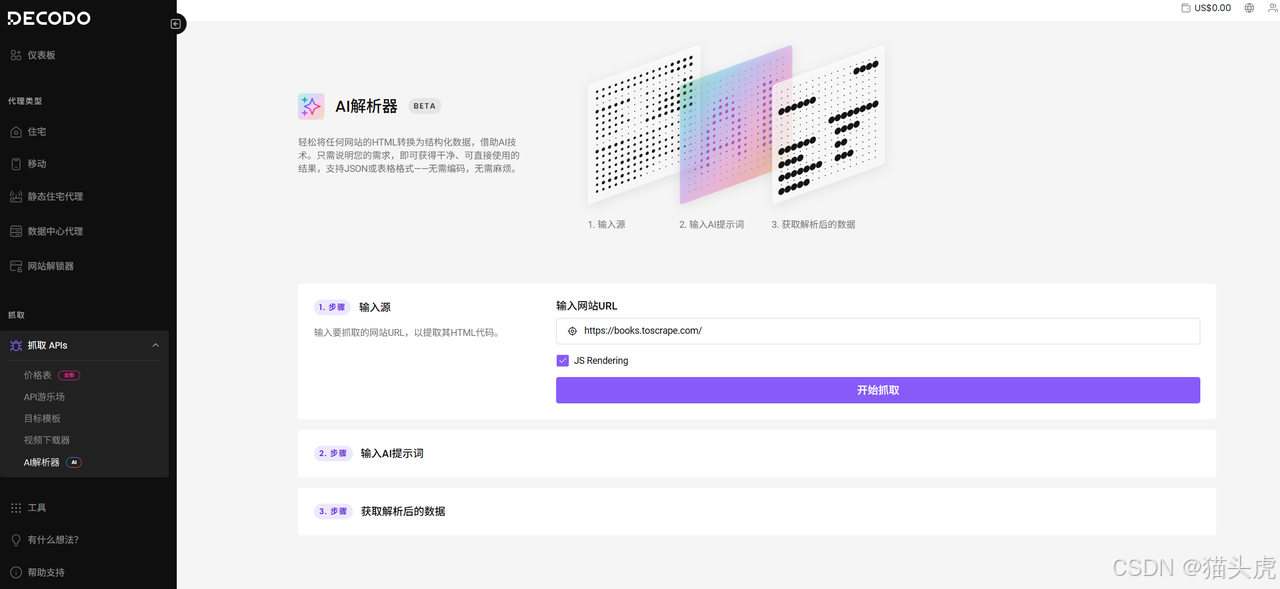
Task: Click the 开始抓取 purple button
Action: [x=878, y=389]
